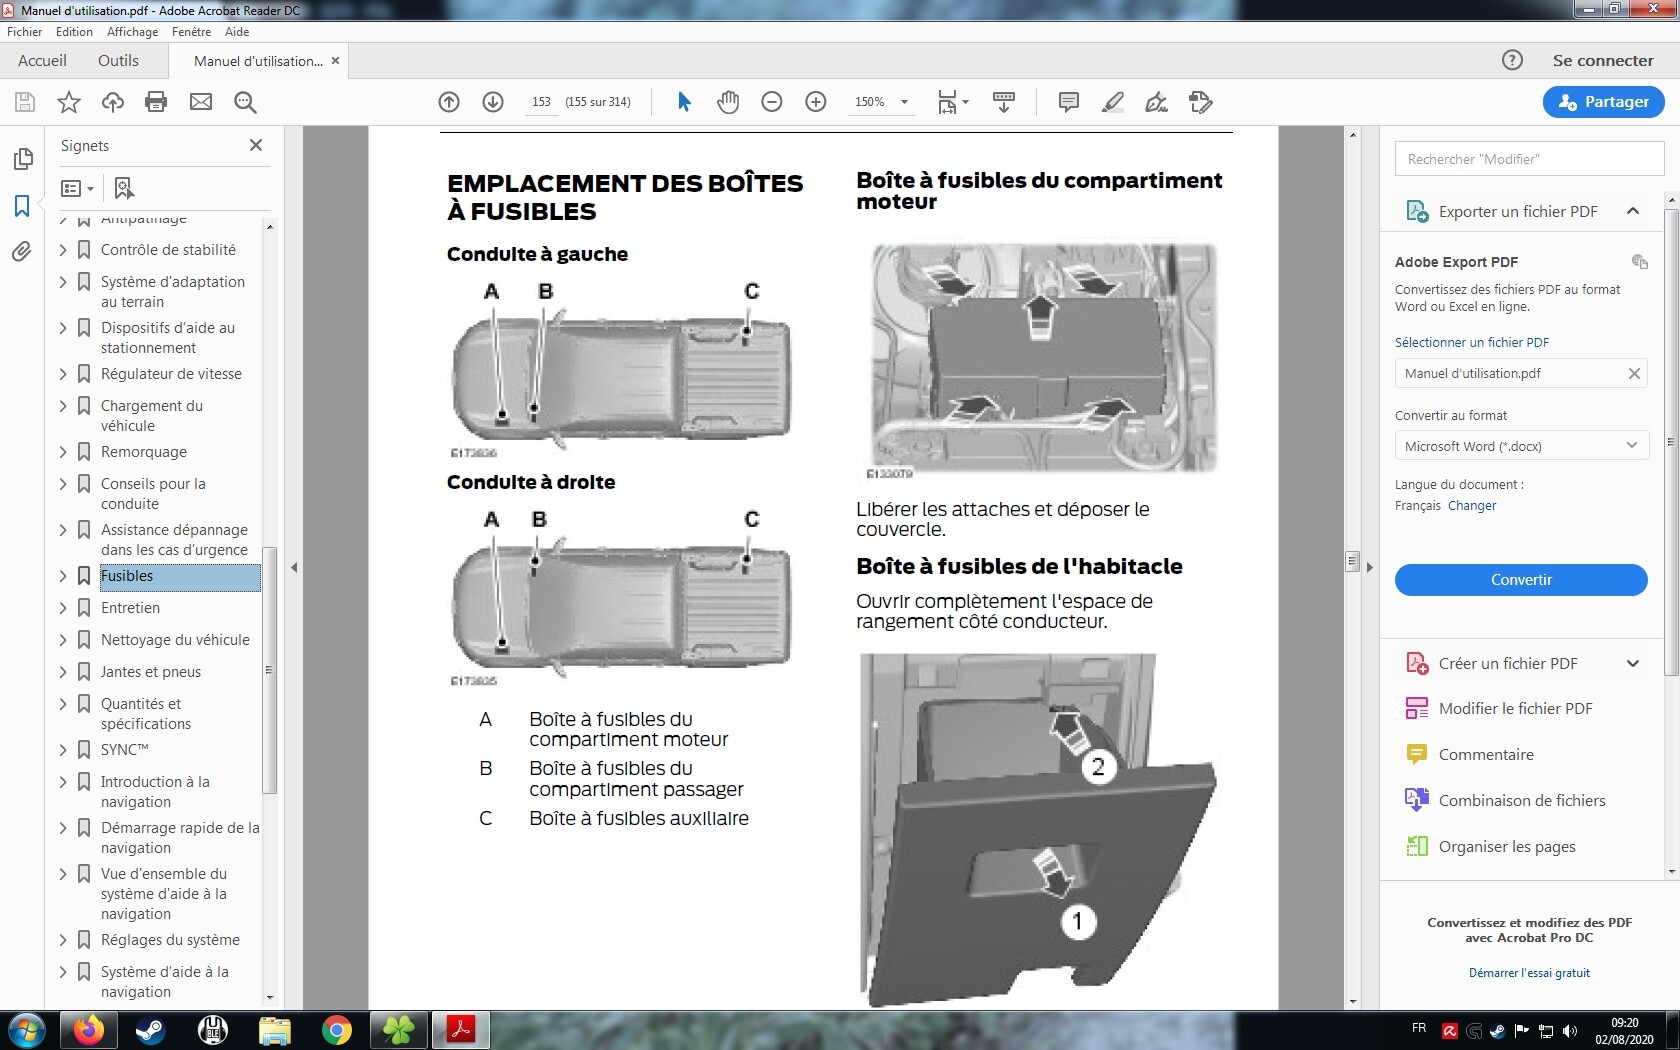The image size is (1680, 1050).
Task: Expand the SYNC bookmark
Action: click(x=63, y=750)
